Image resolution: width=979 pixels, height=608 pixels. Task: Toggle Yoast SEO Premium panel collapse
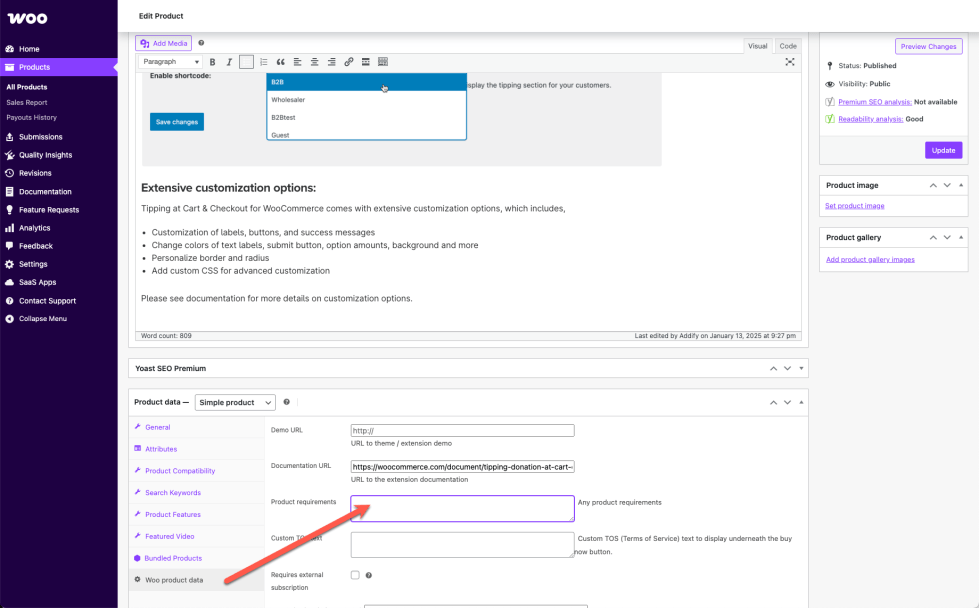pos(801,368)
